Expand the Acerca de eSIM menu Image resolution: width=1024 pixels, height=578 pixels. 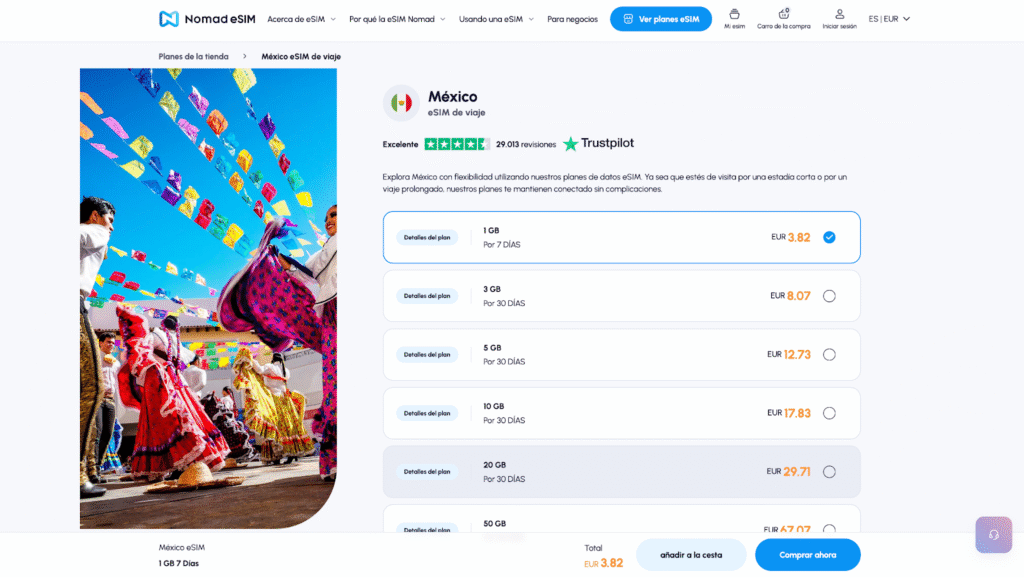(301, 19)
